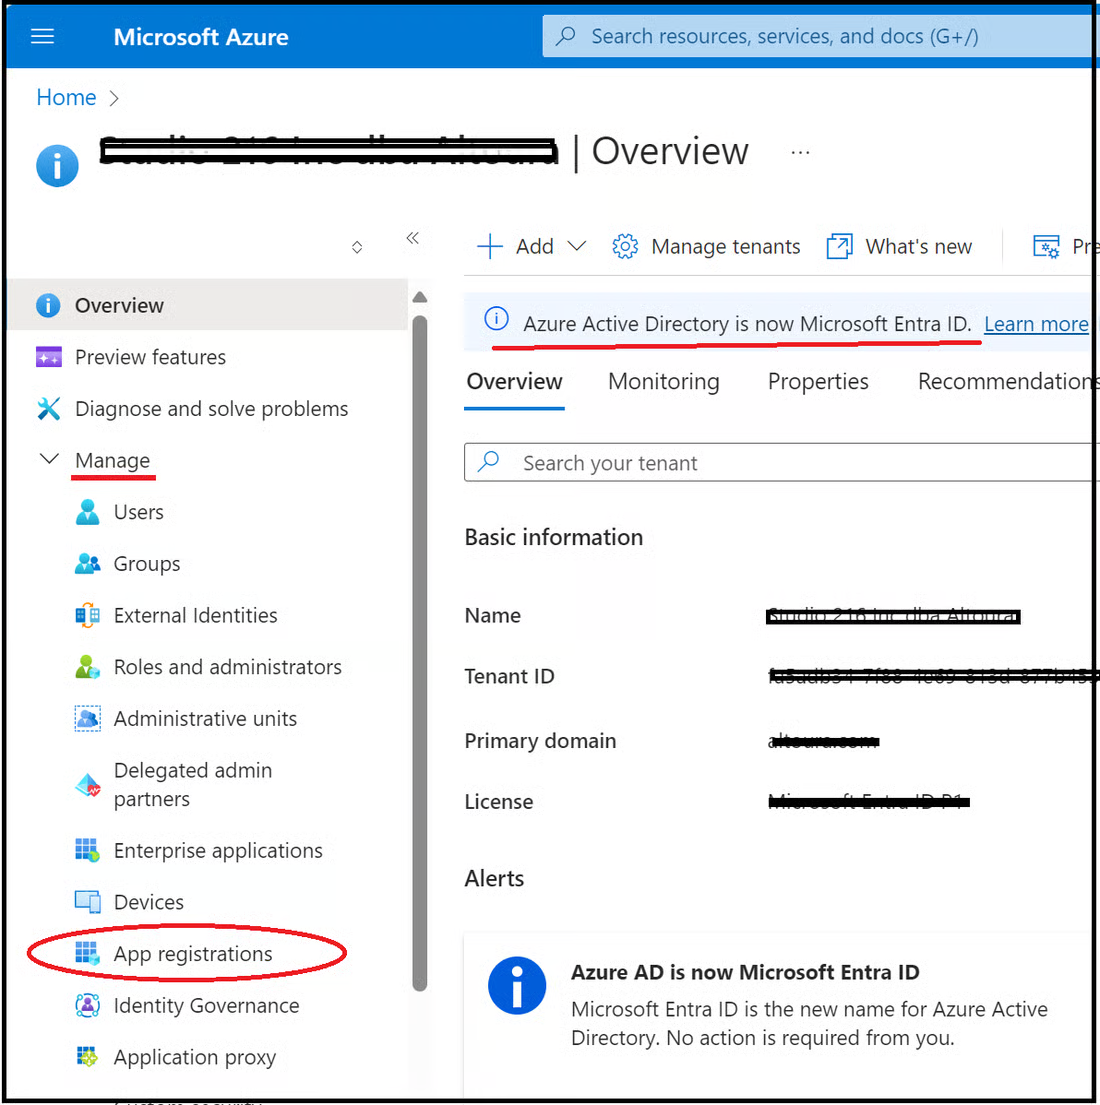Click the Tenant ID label
1100x1105 pixels.
pos(509,677)
